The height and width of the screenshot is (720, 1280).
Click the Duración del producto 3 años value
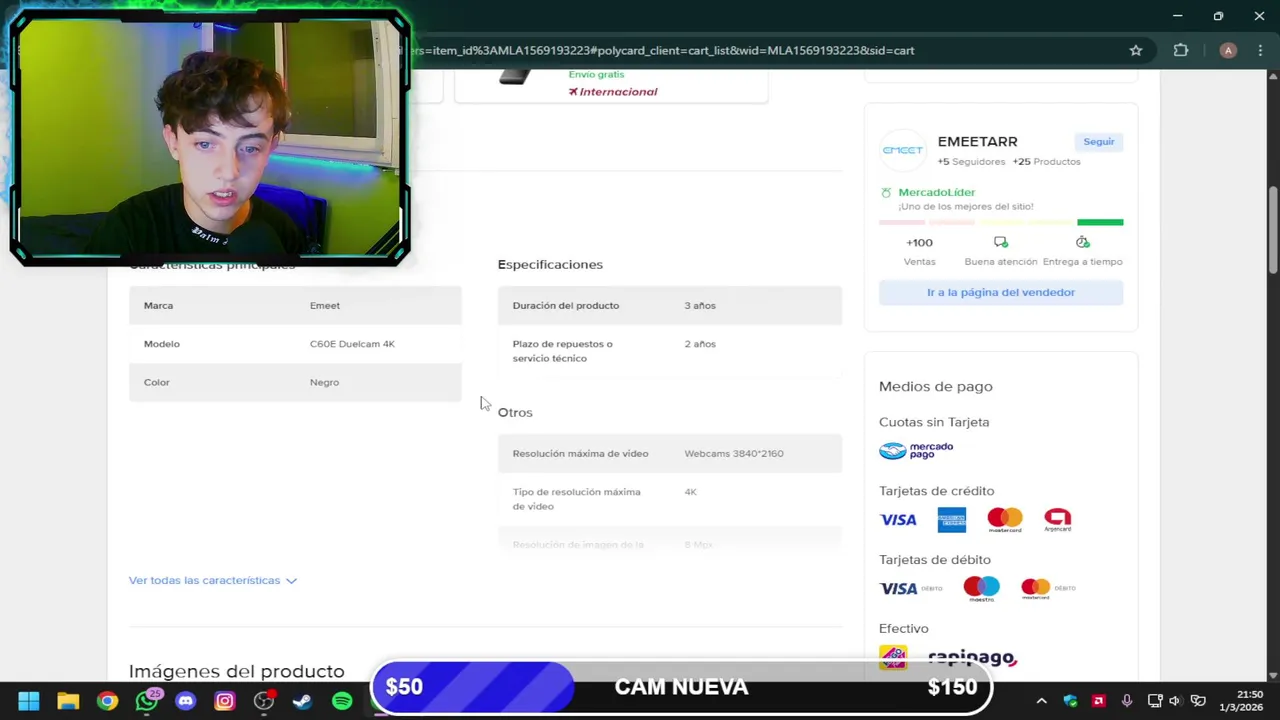pos(700,306)
